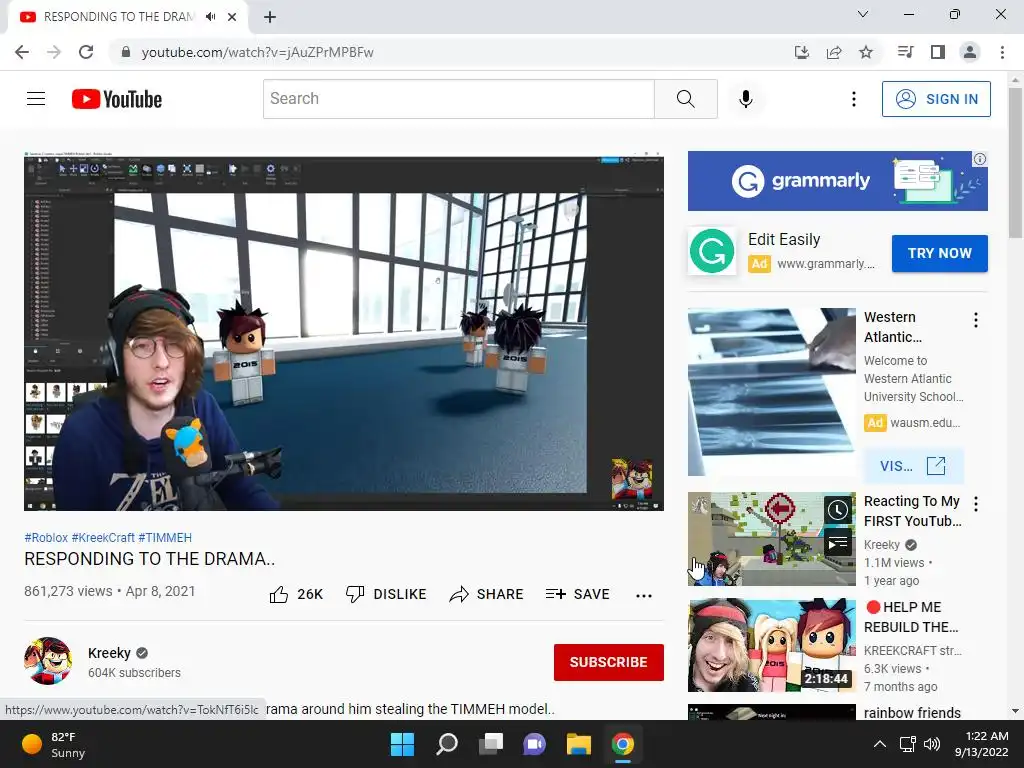Open the YouTube hamburger guide menu

point(36,99)
